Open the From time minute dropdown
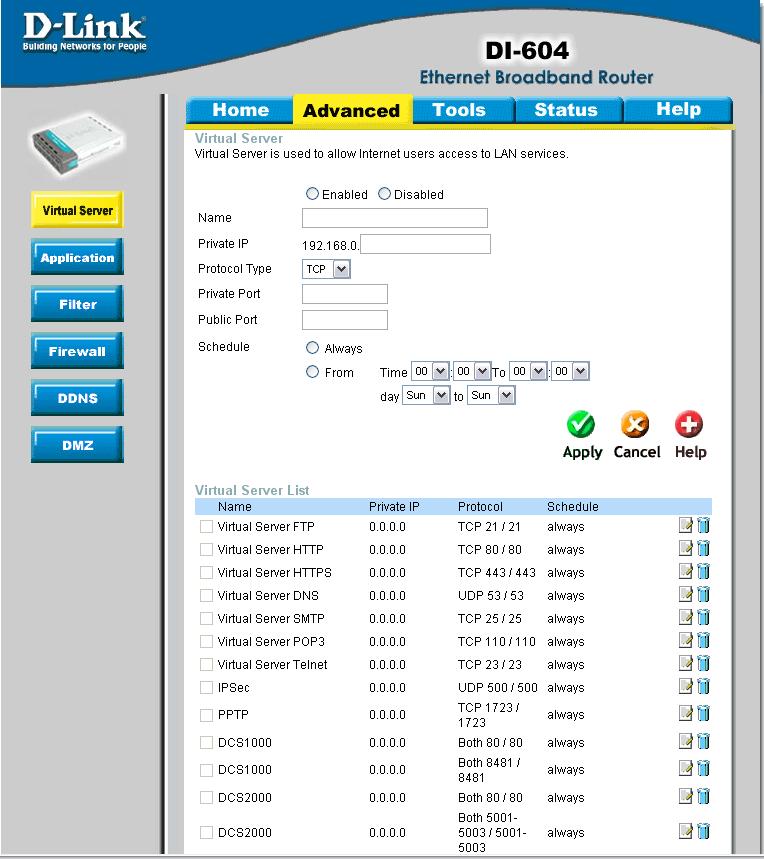This screenshot has width=764, height=859. click(x=473, y=371)
